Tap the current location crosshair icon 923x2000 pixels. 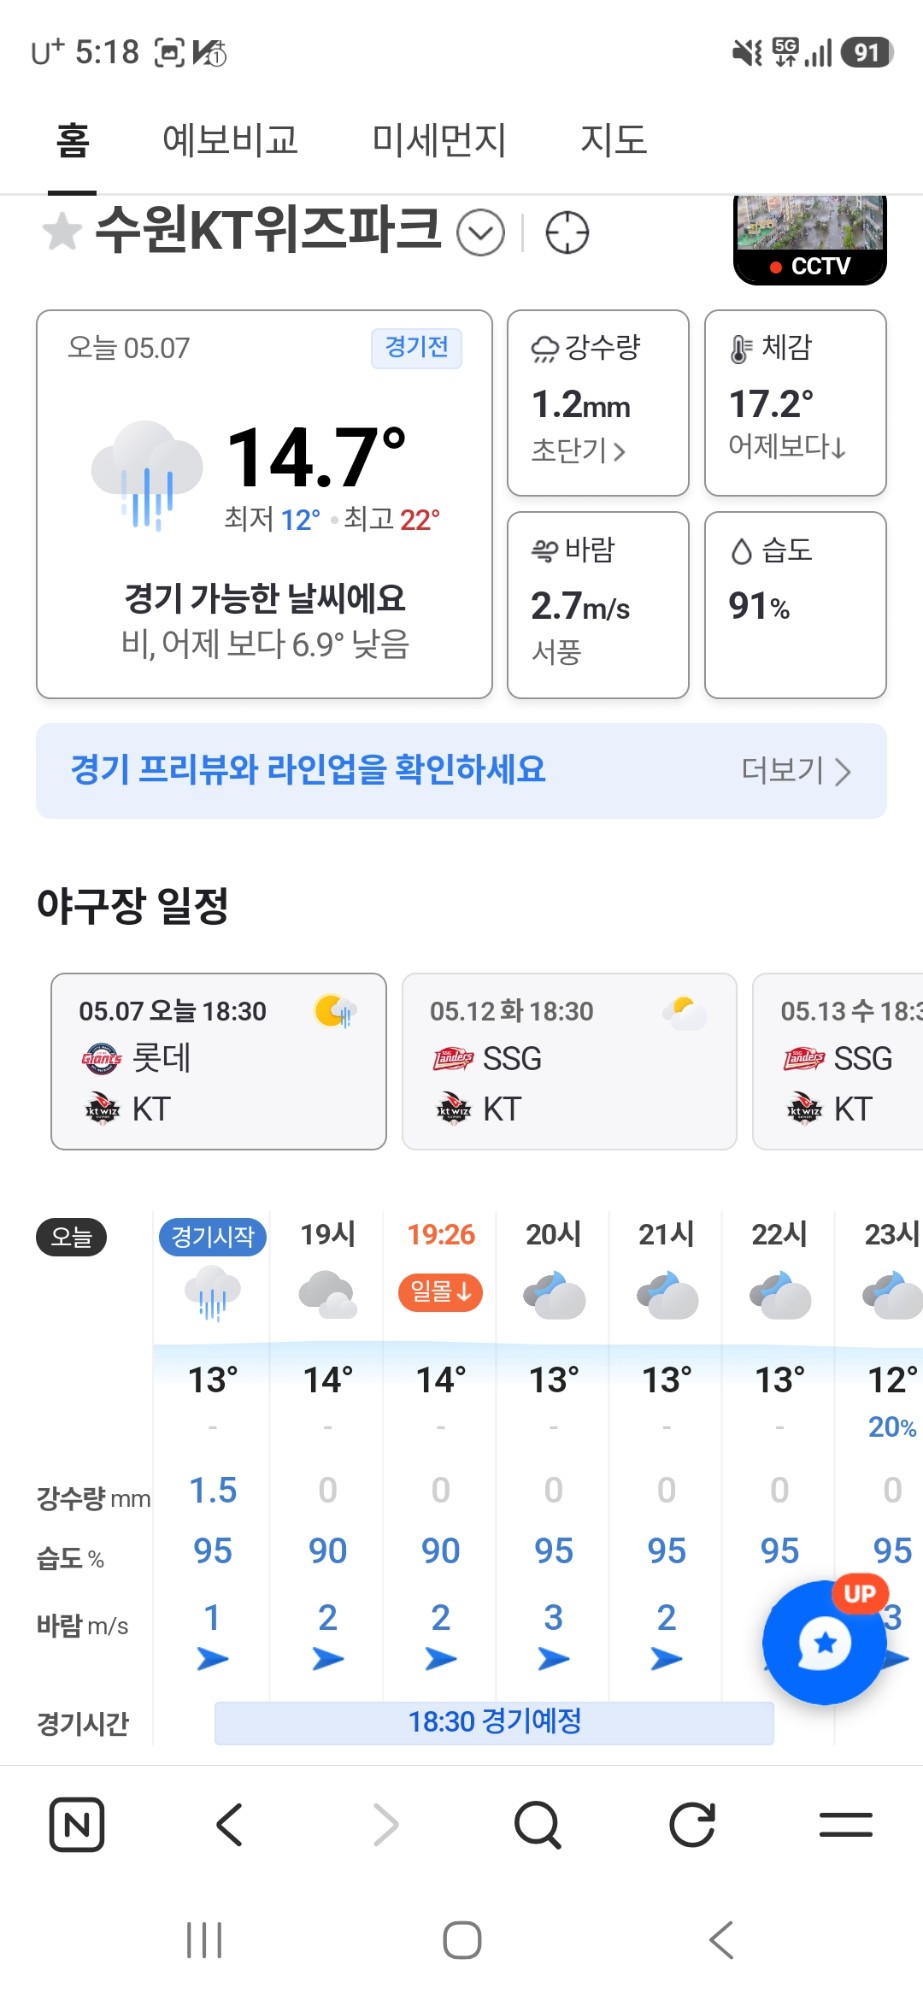[x=567, y=233]
